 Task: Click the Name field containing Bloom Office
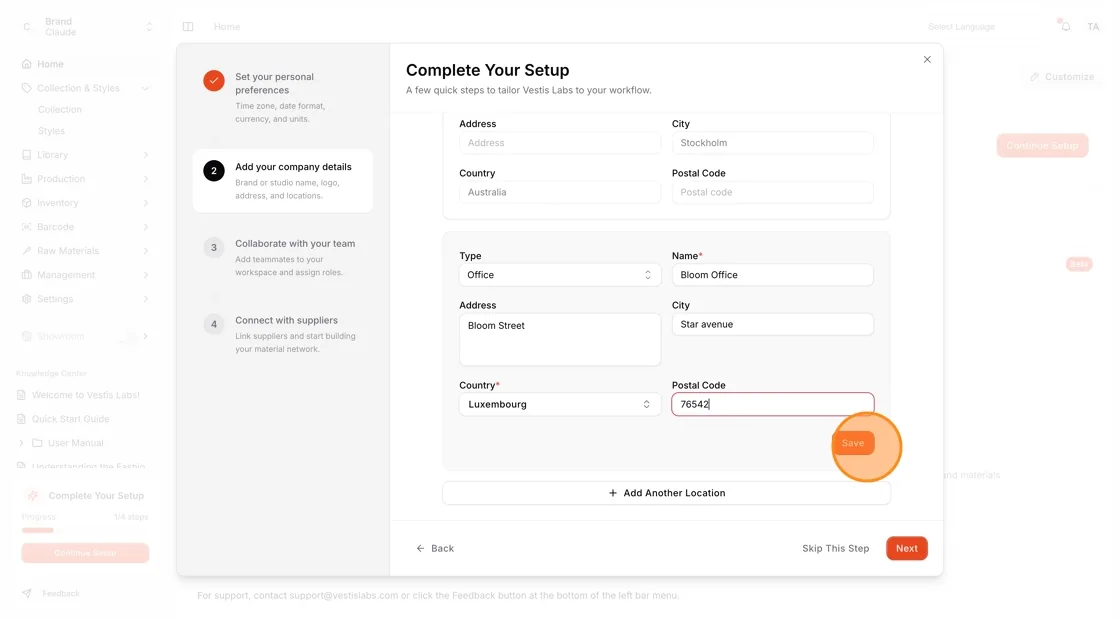(772, 275)
